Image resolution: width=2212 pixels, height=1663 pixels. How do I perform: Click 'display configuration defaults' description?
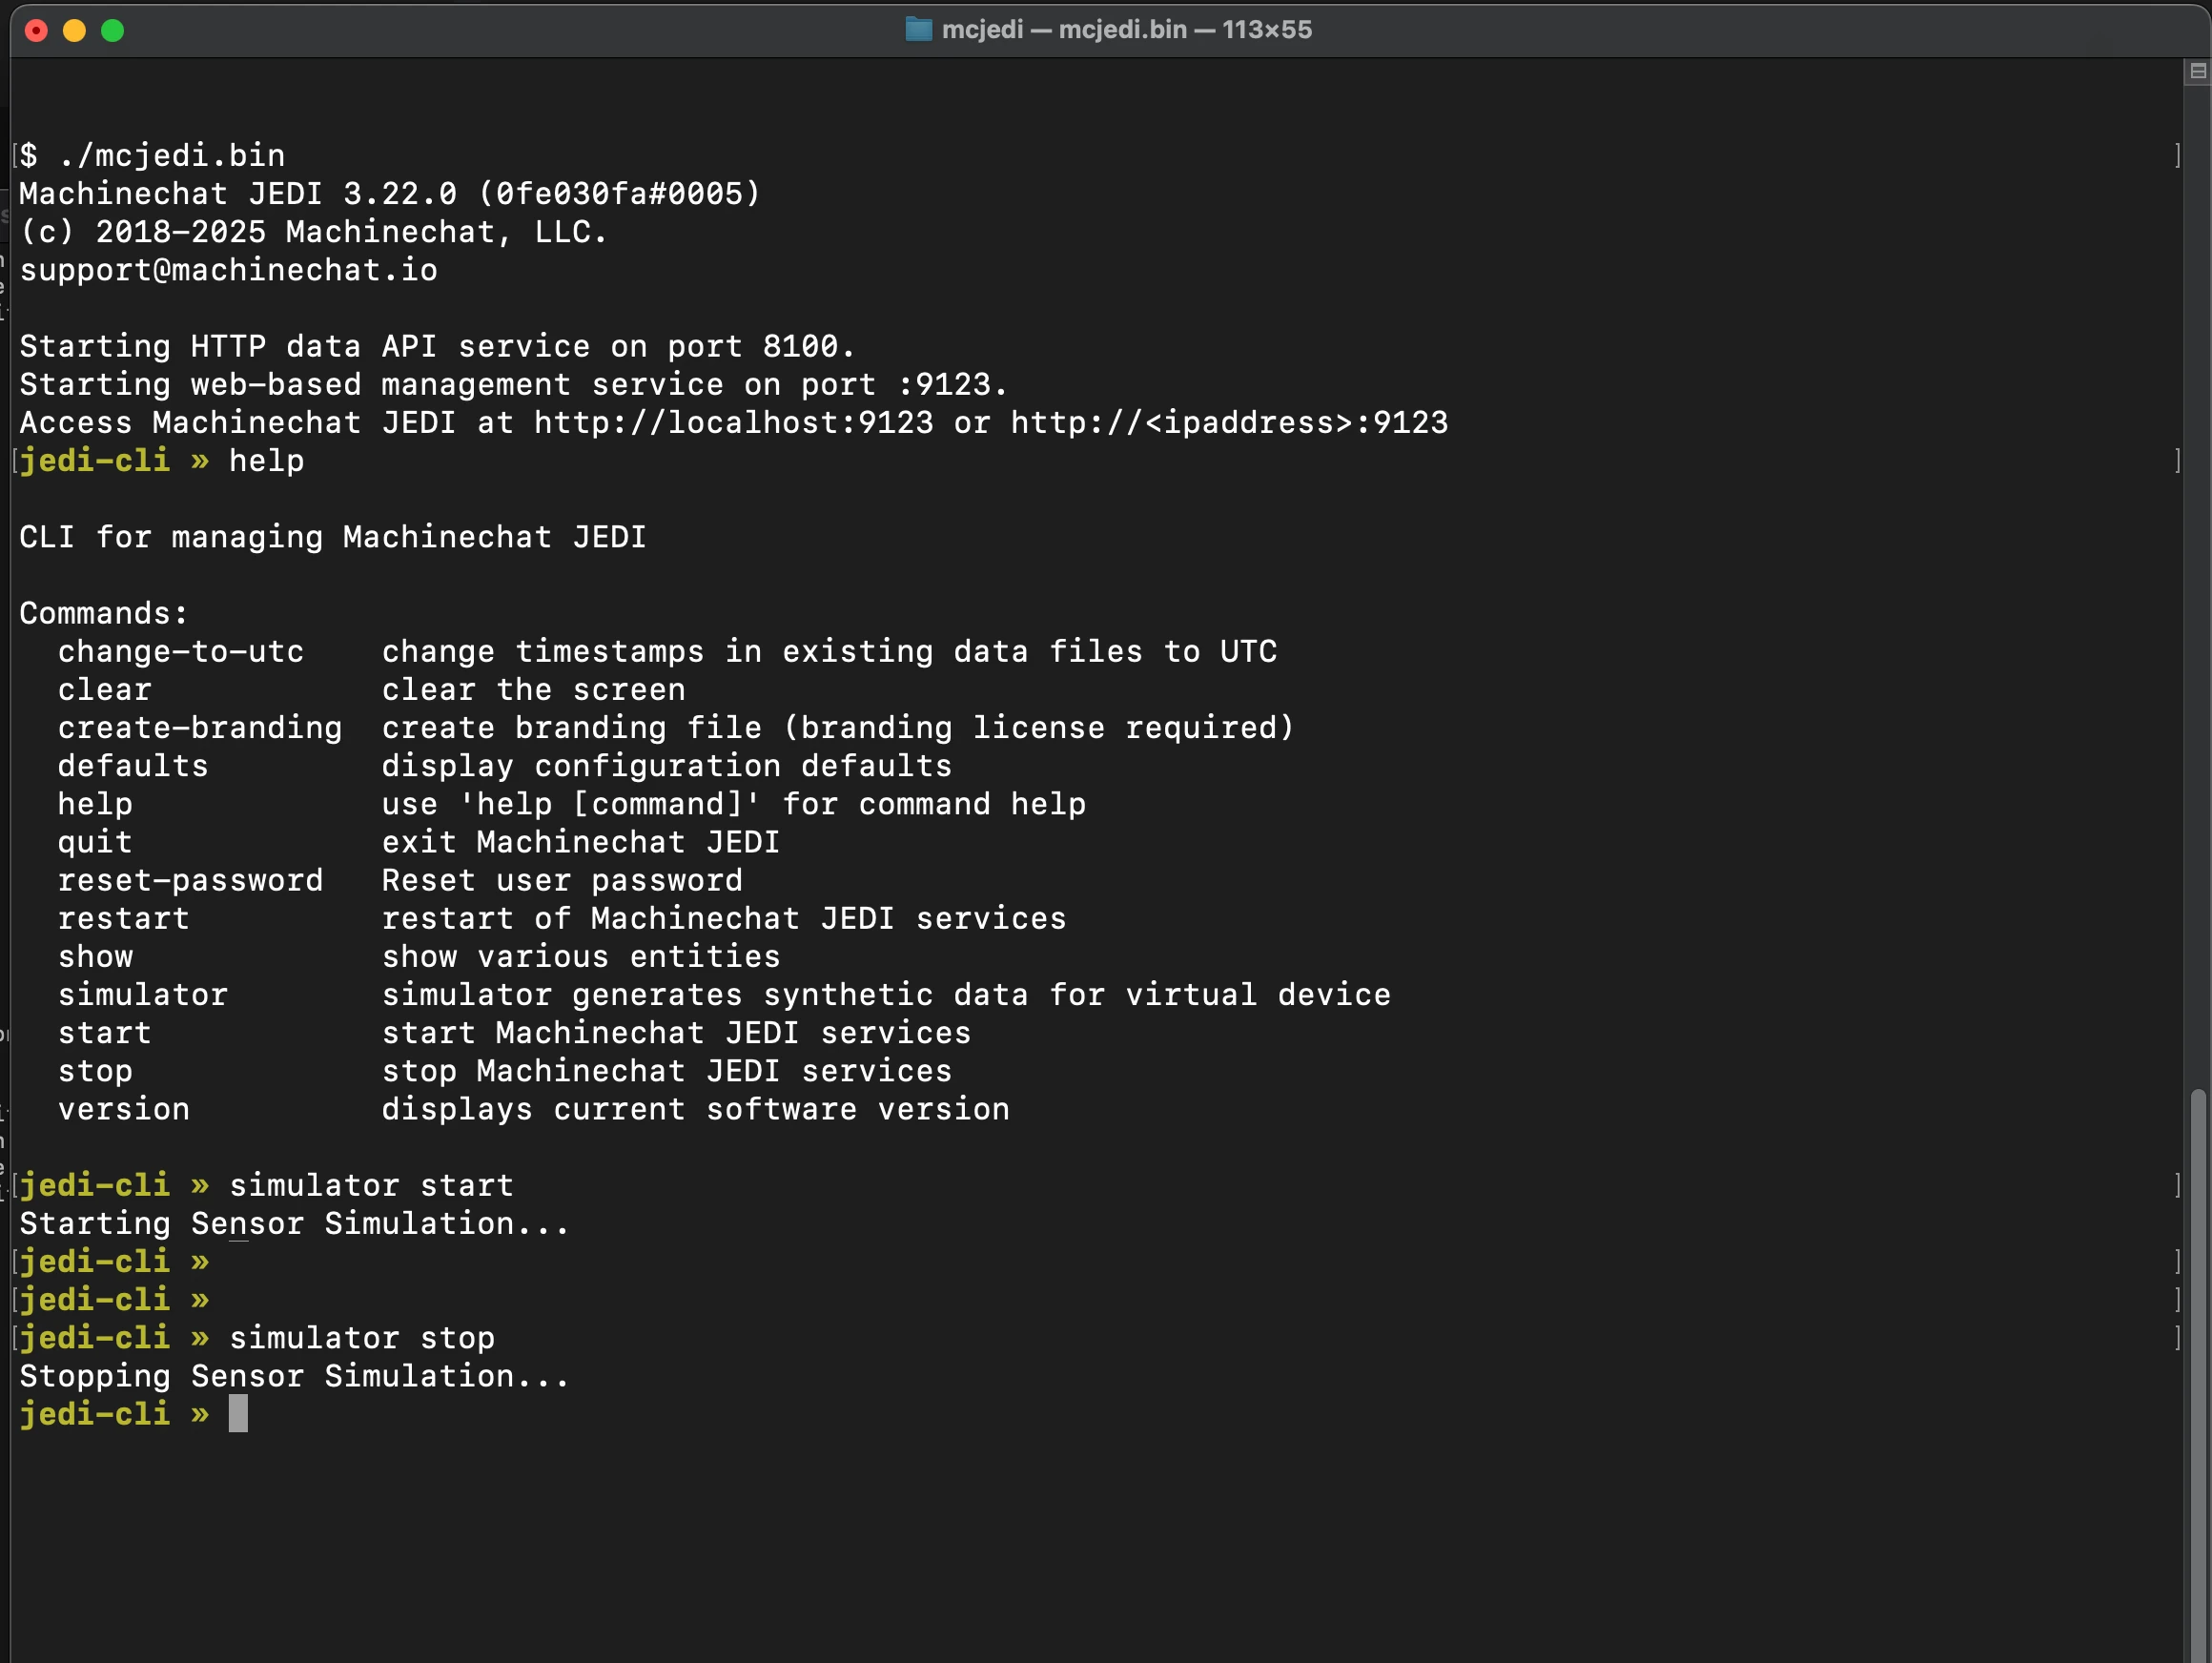tap(666, 766)
